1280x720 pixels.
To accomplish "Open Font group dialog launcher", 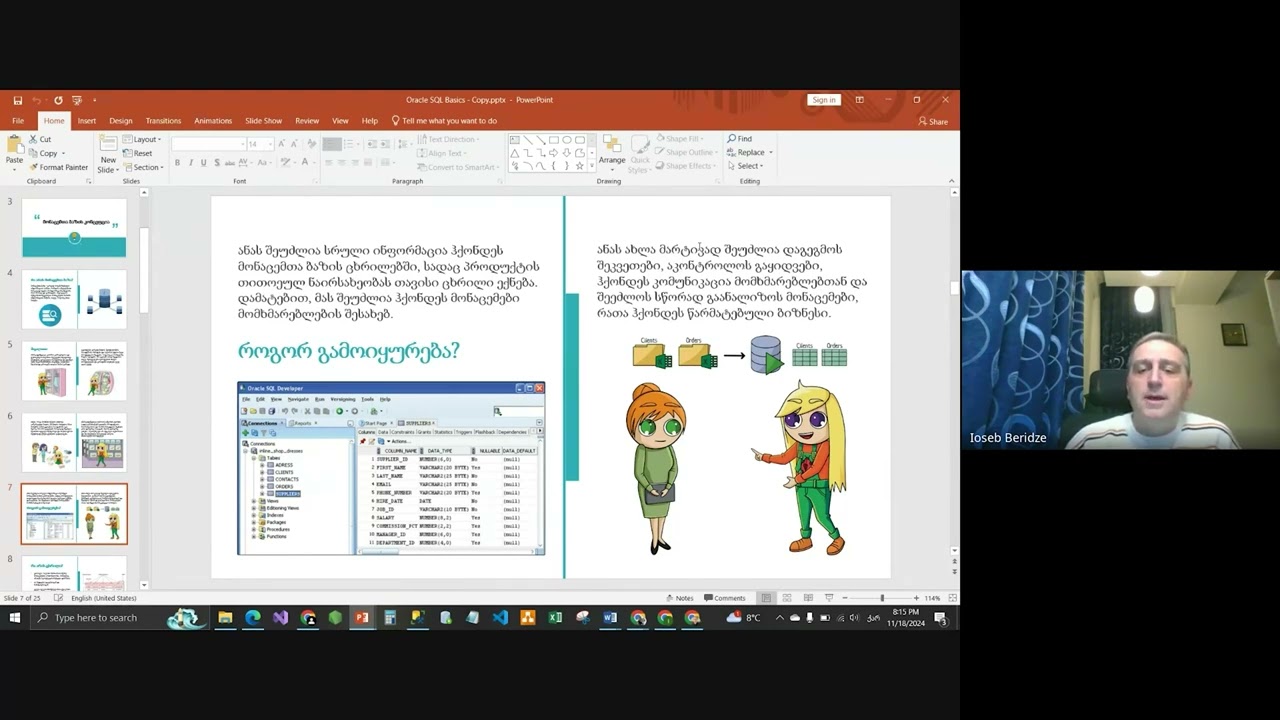I will [x=317, y=182].
